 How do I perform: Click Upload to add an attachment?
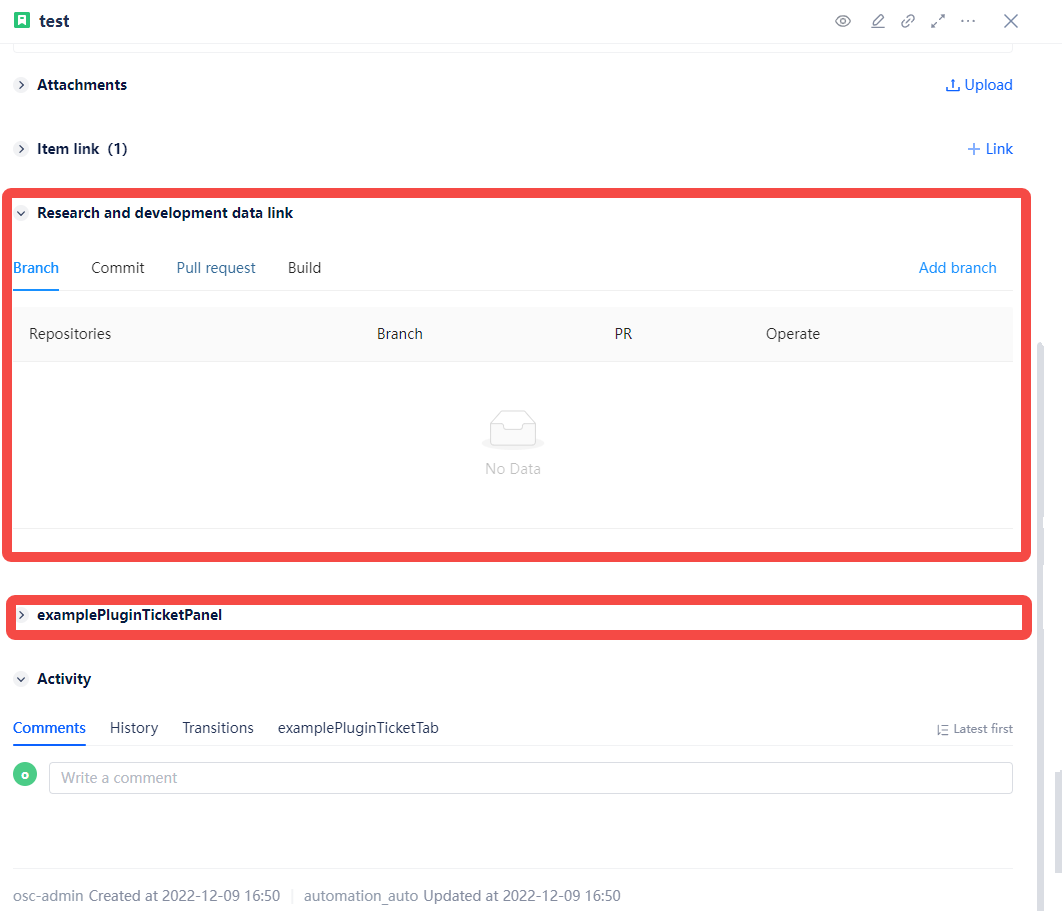point(979,85)
